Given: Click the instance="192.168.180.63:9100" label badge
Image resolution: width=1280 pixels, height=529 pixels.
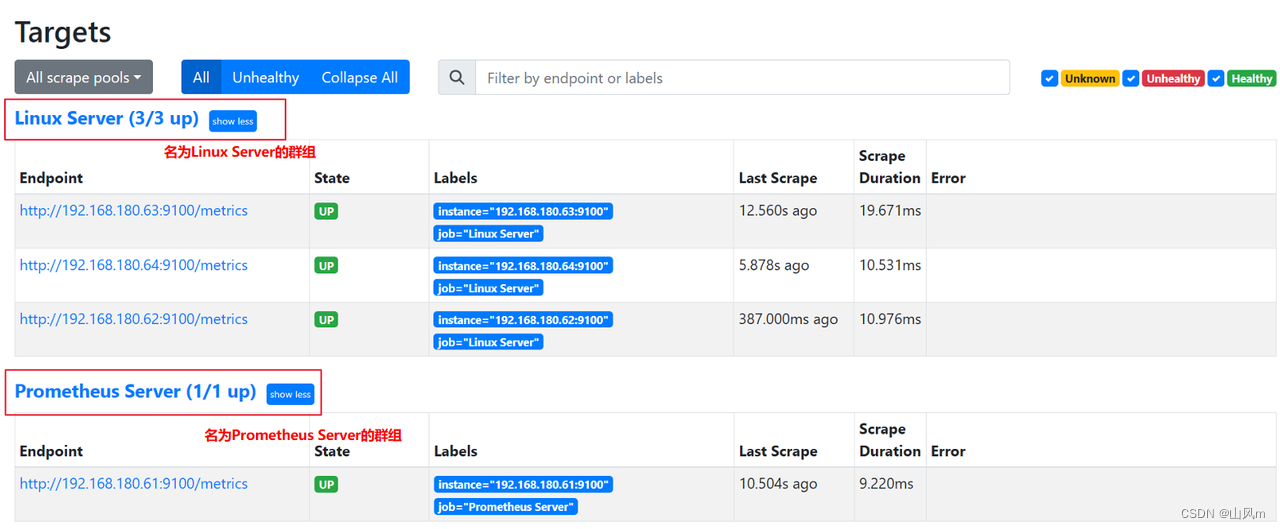Looking at the screenshot, I should 523,211.
